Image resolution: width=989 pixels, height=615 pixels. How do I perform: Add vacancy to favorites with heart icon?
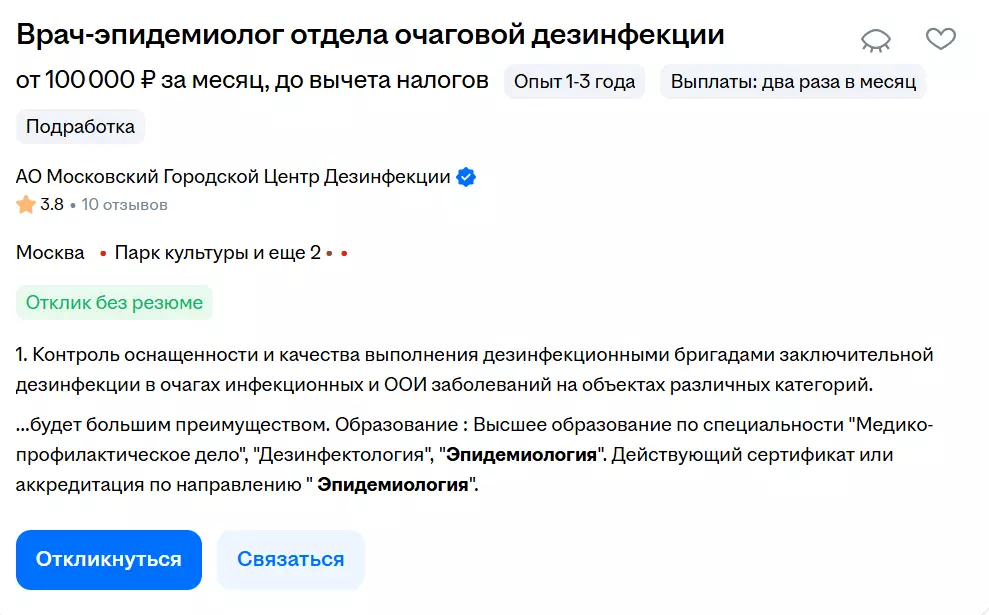point(940,39)
